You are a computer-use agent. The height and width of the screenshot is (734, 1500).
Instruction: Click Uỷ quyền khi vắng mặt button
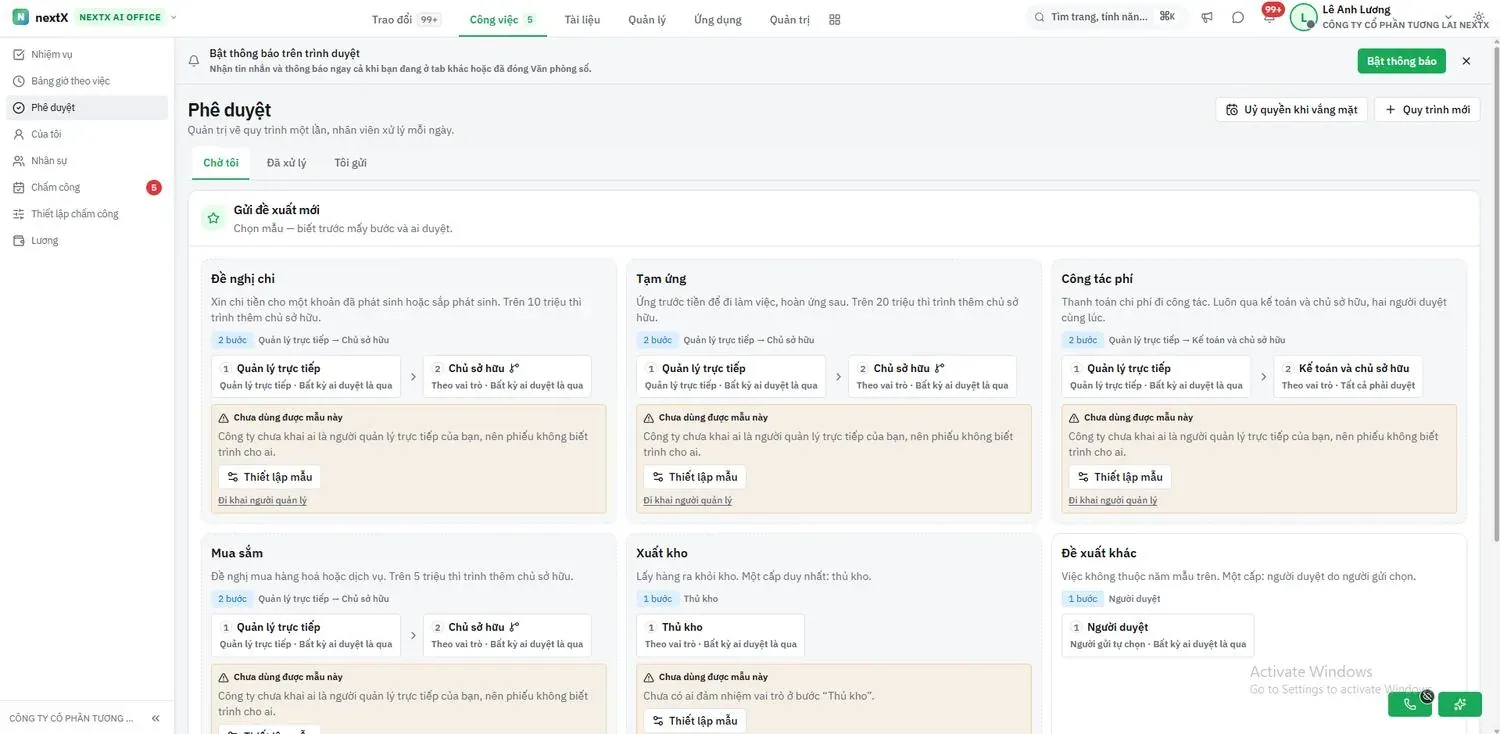tap(1291, 110)
